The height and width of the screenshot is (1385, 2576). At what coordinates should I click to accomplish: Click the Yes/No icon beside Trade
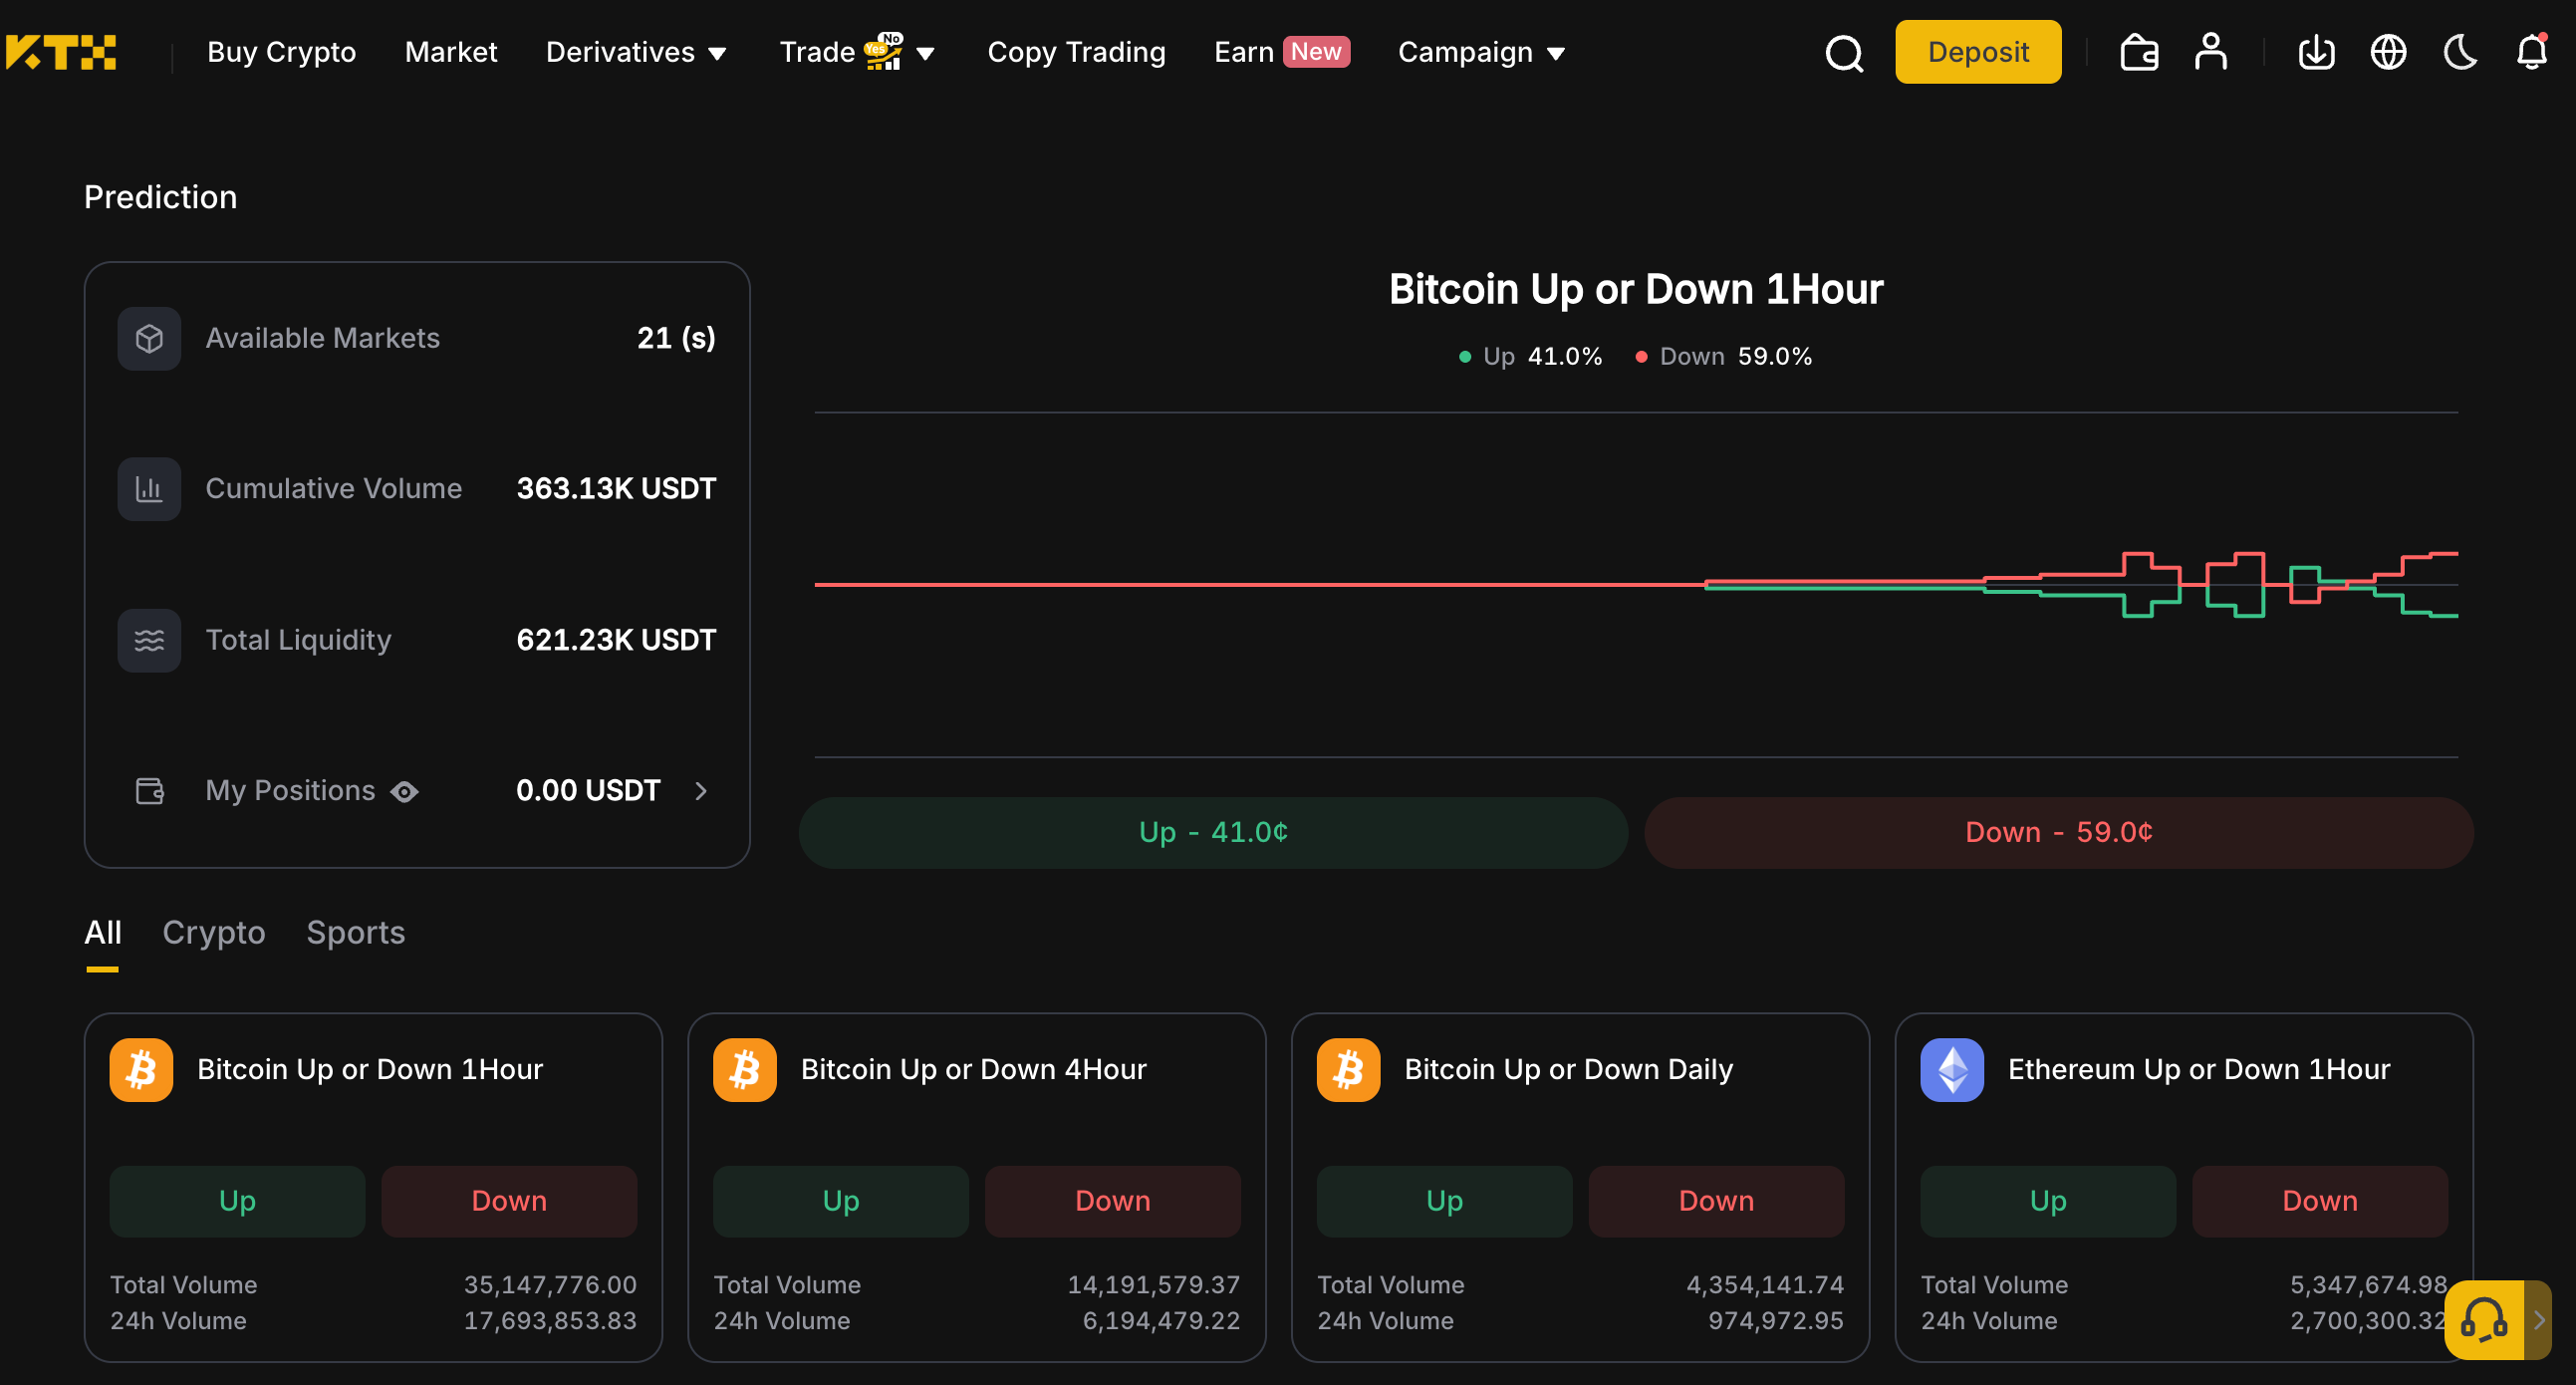coord(884,50)
